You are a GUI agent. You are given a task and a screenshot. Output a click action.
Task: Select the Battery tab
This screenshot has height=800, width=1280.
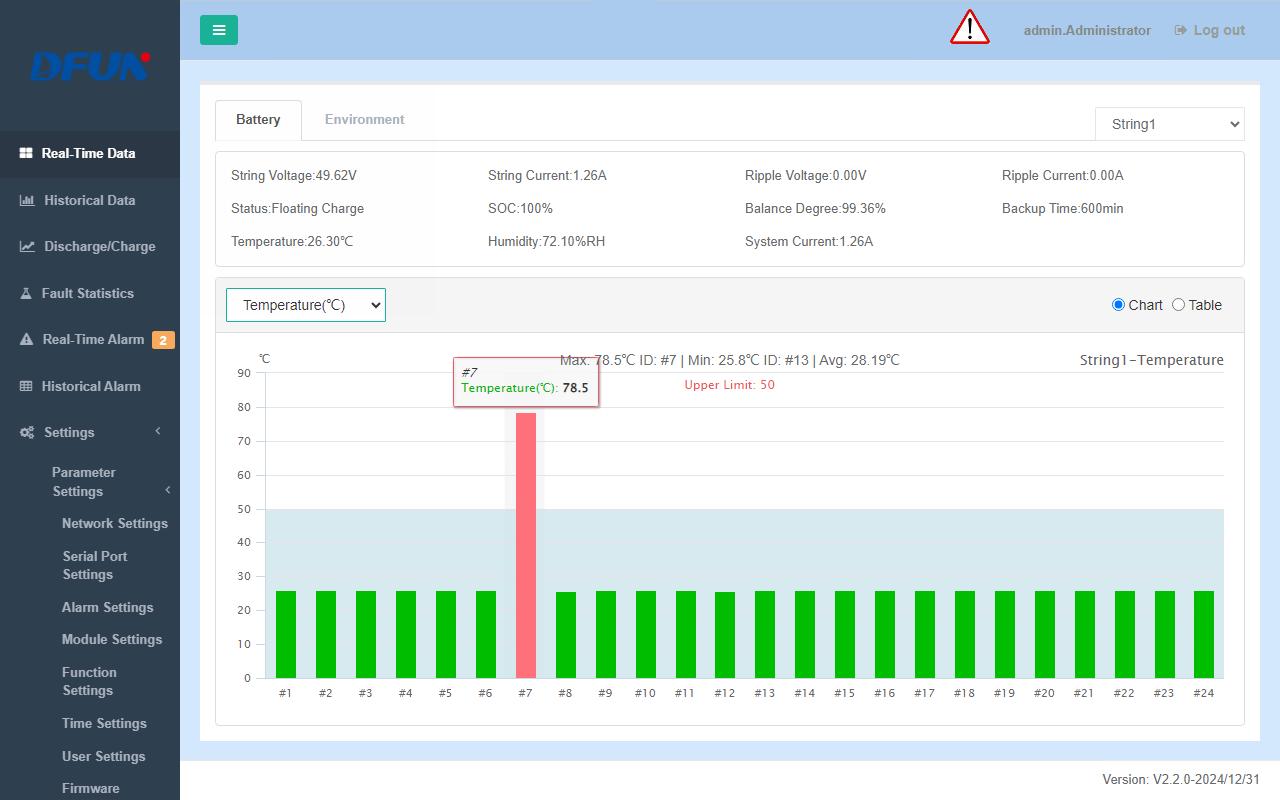(258, 120)
